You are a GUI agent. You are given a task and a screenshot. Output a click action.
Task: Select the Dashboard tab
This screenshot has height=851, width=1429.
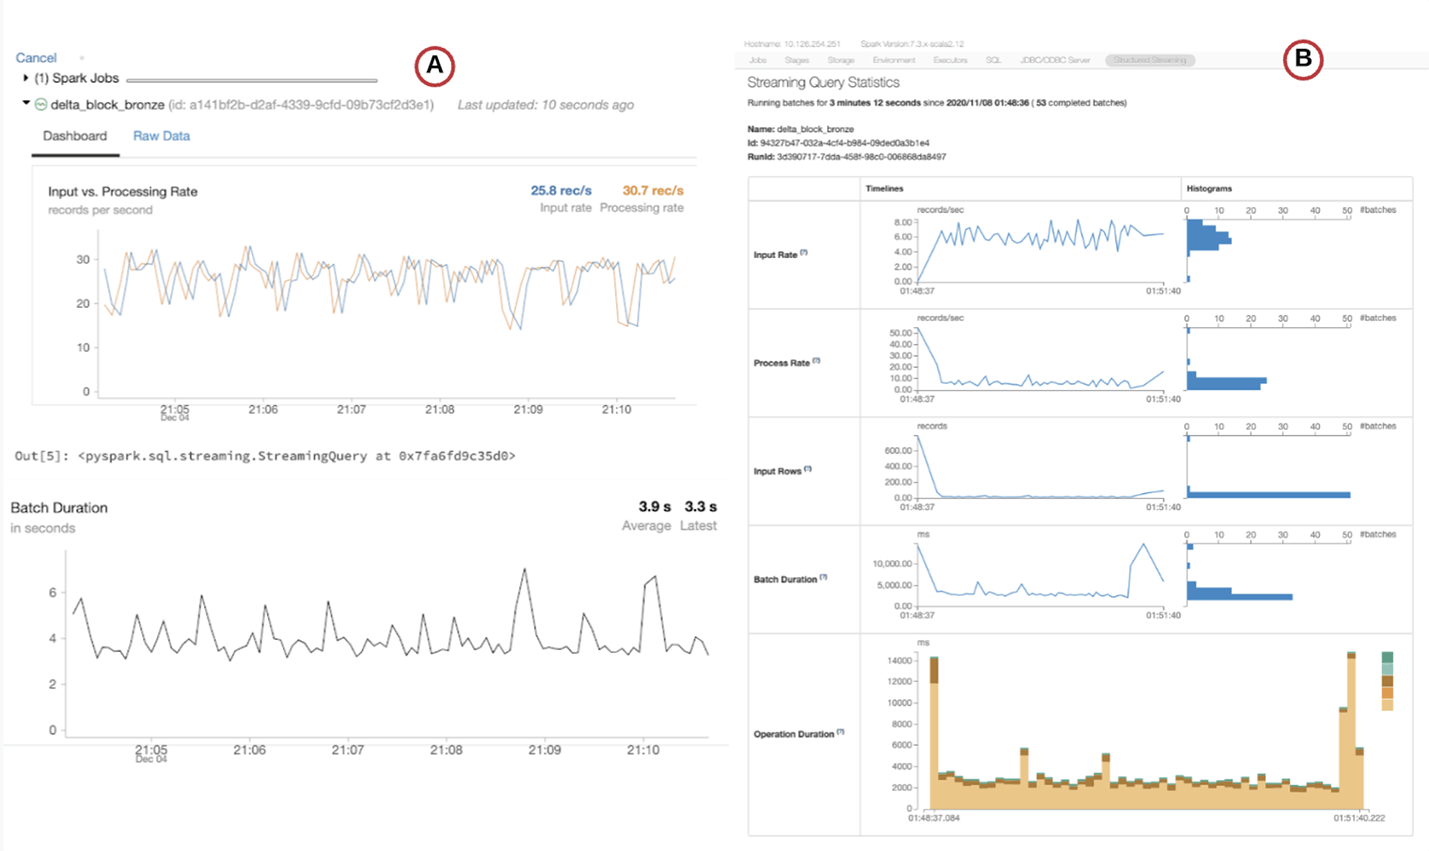(75, 136)
